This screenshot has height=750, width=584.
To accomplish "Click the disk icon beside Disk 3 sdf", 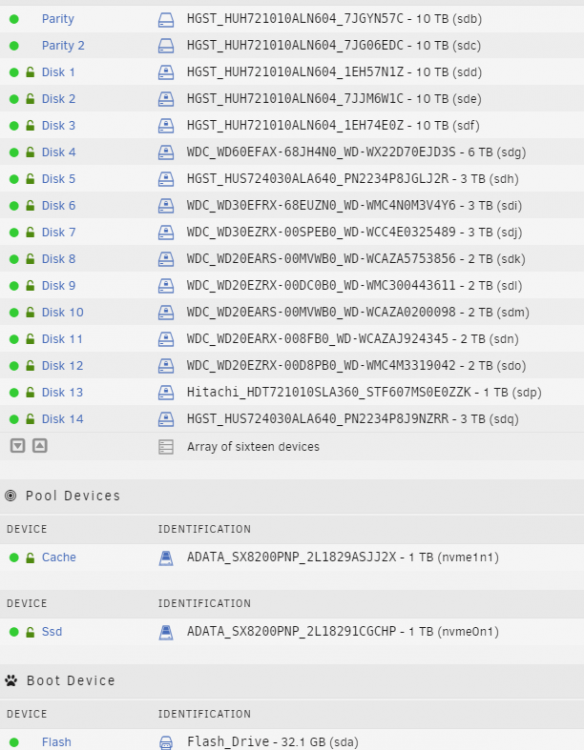I will click(166, 126).
